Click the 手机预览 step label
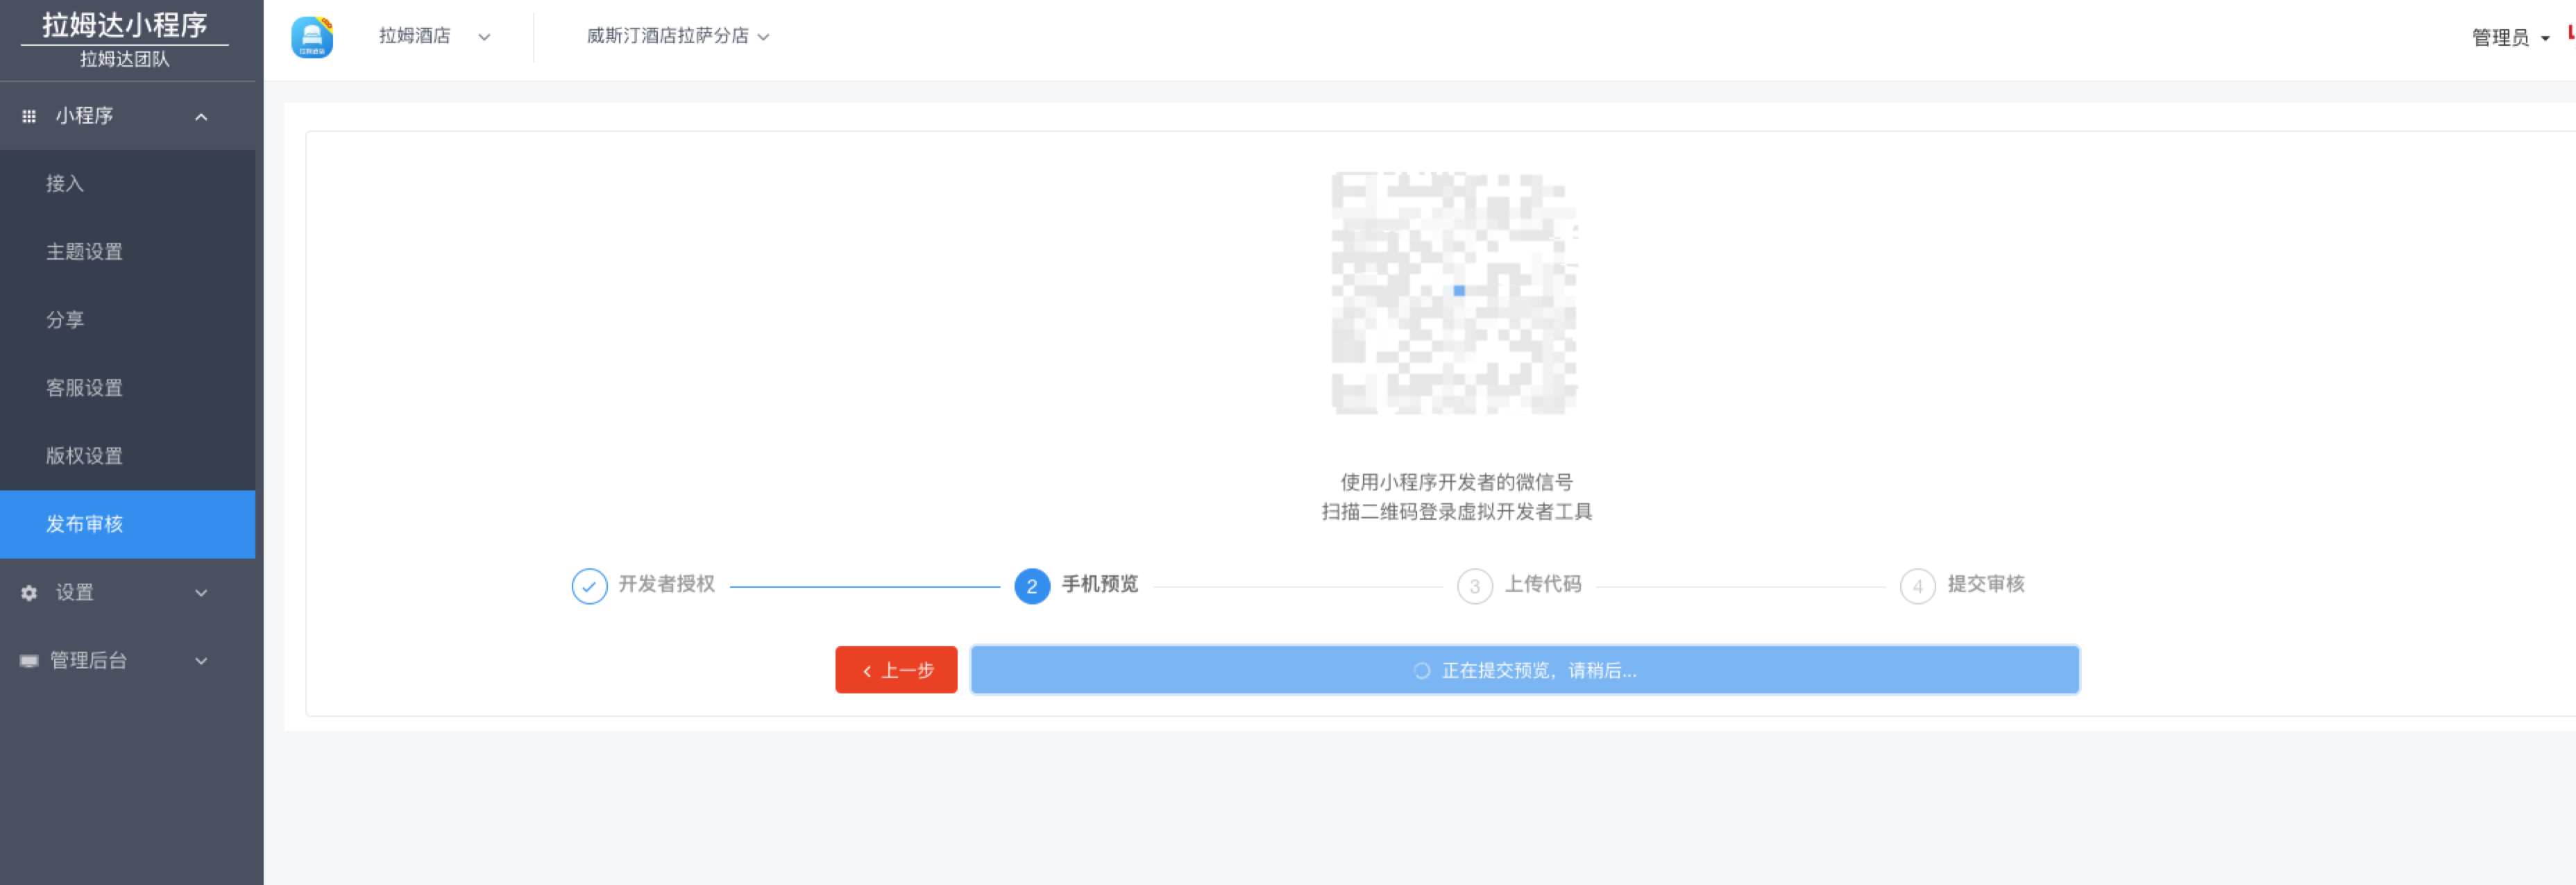This screenshot has height=885, width=2576. pos(1100,584)
